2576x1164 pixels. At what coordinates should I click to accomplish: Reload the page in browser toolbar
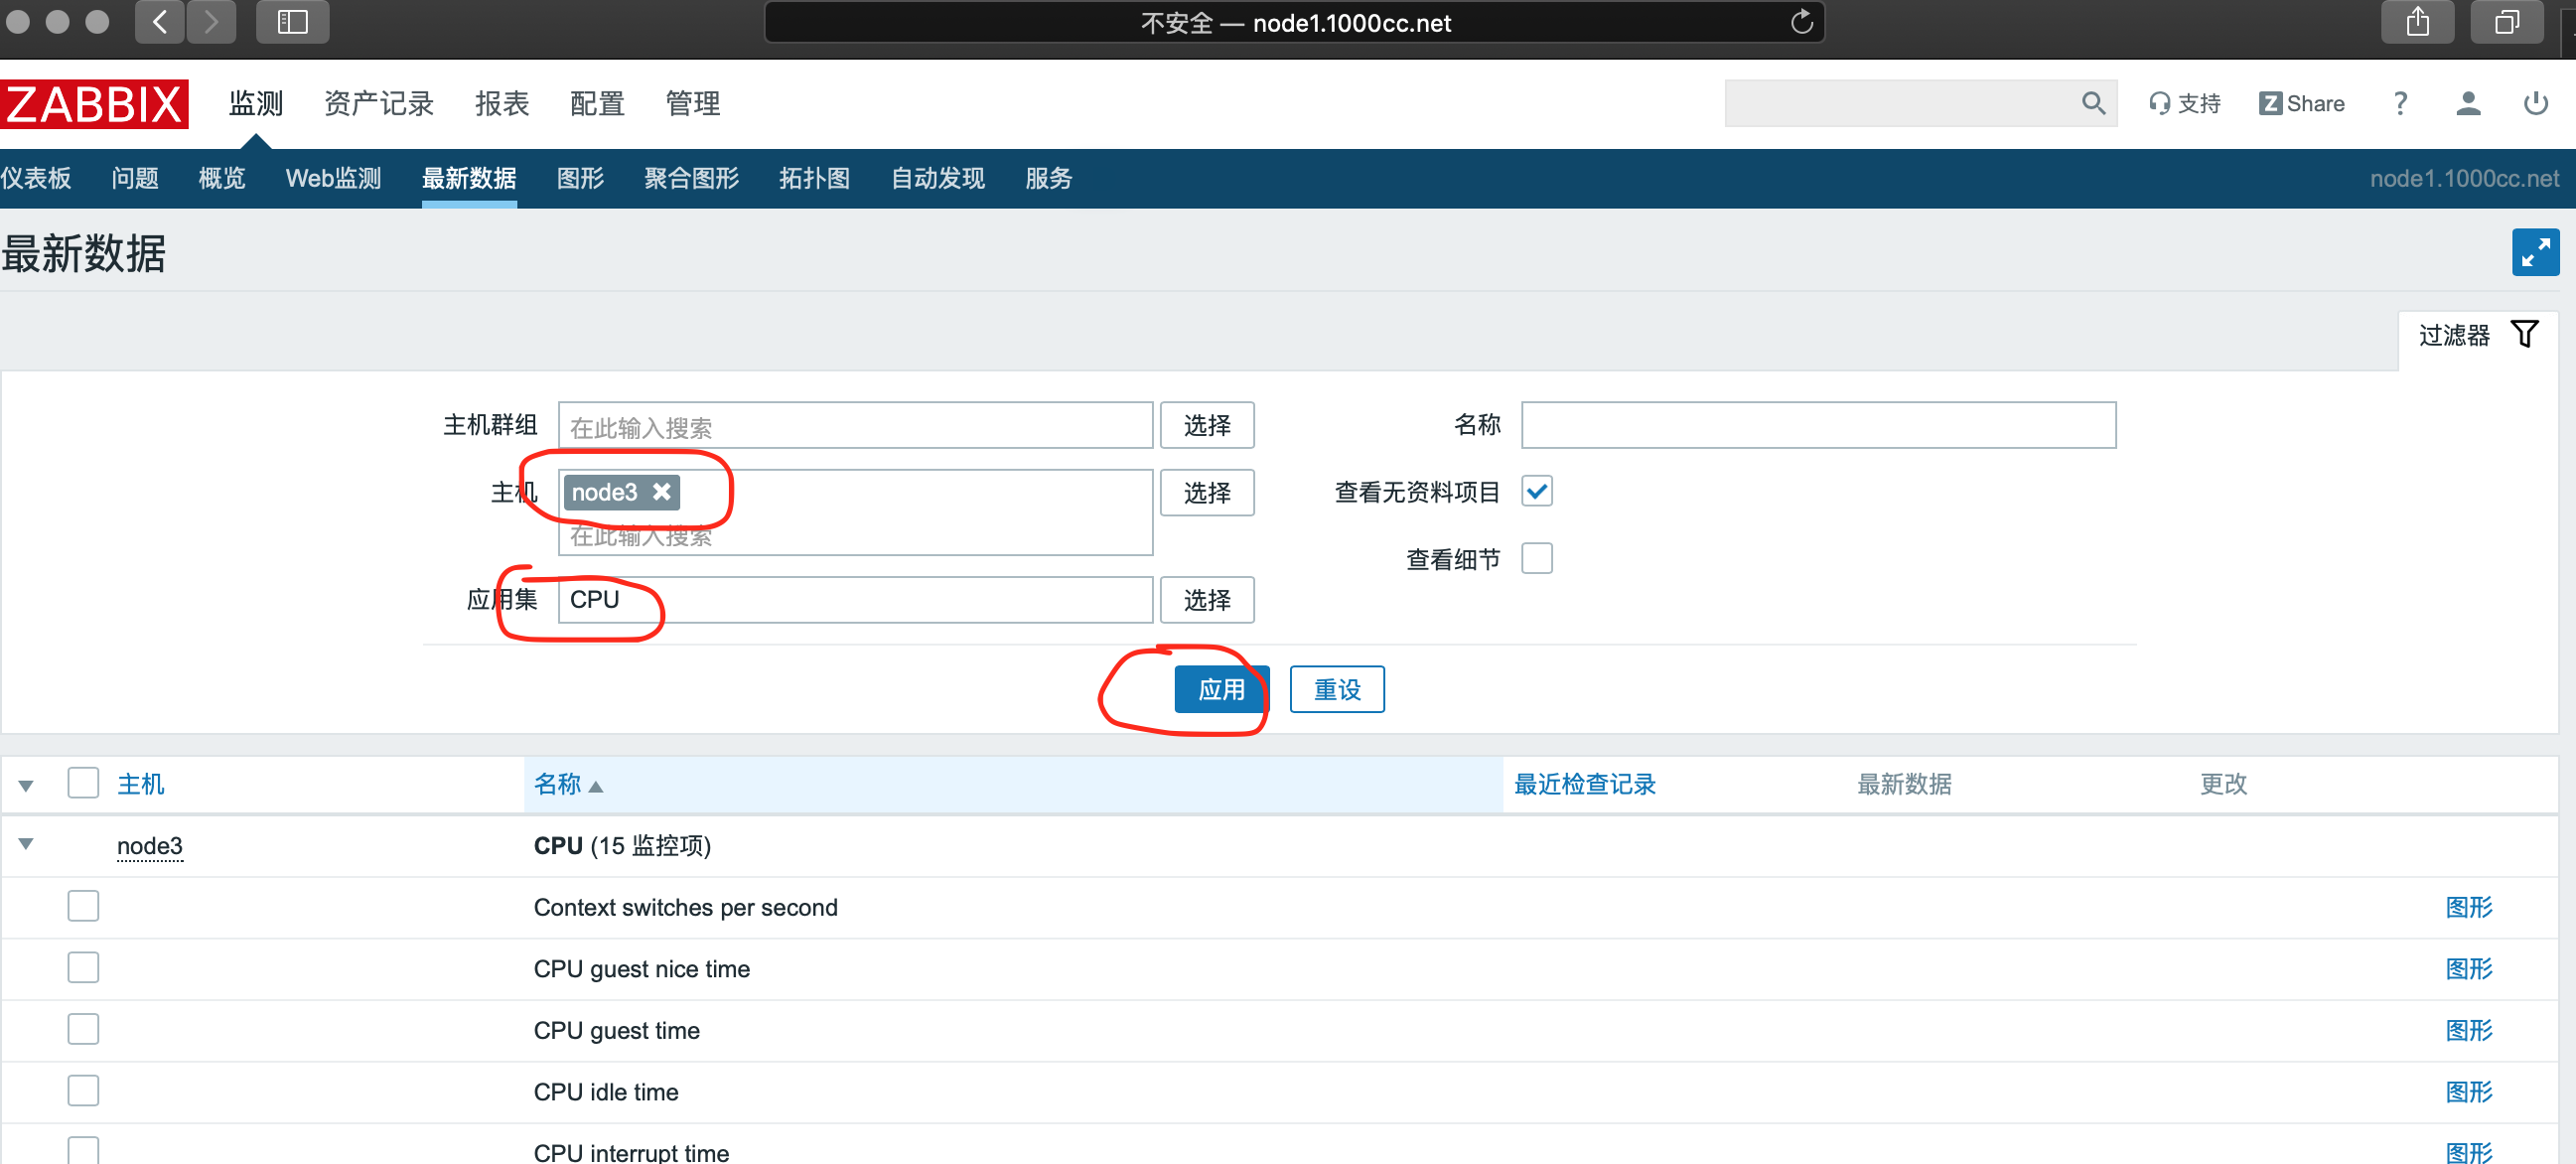[x=1801, y=22]
